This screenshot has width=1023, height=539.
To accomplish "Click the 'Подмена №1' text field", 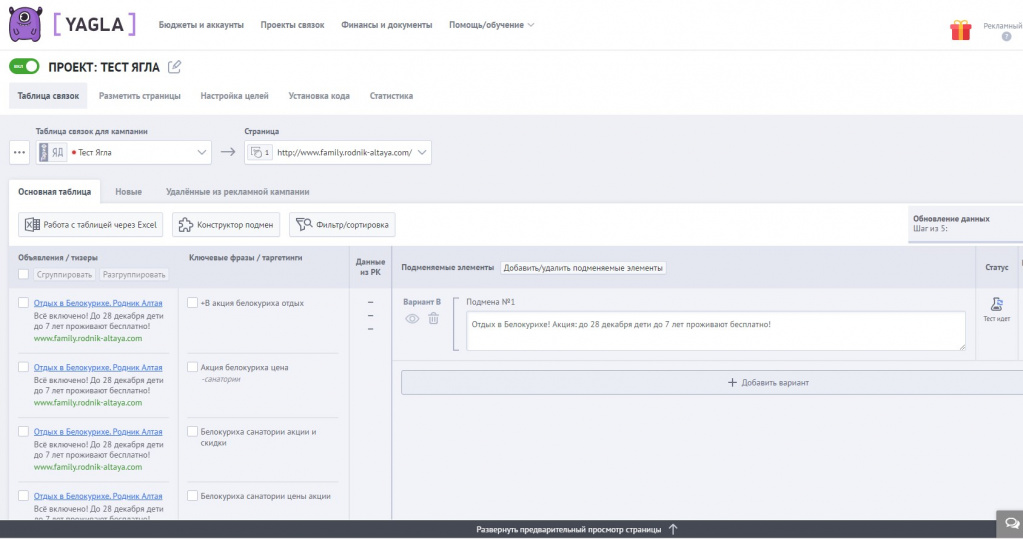I will (x=715, y=331).
